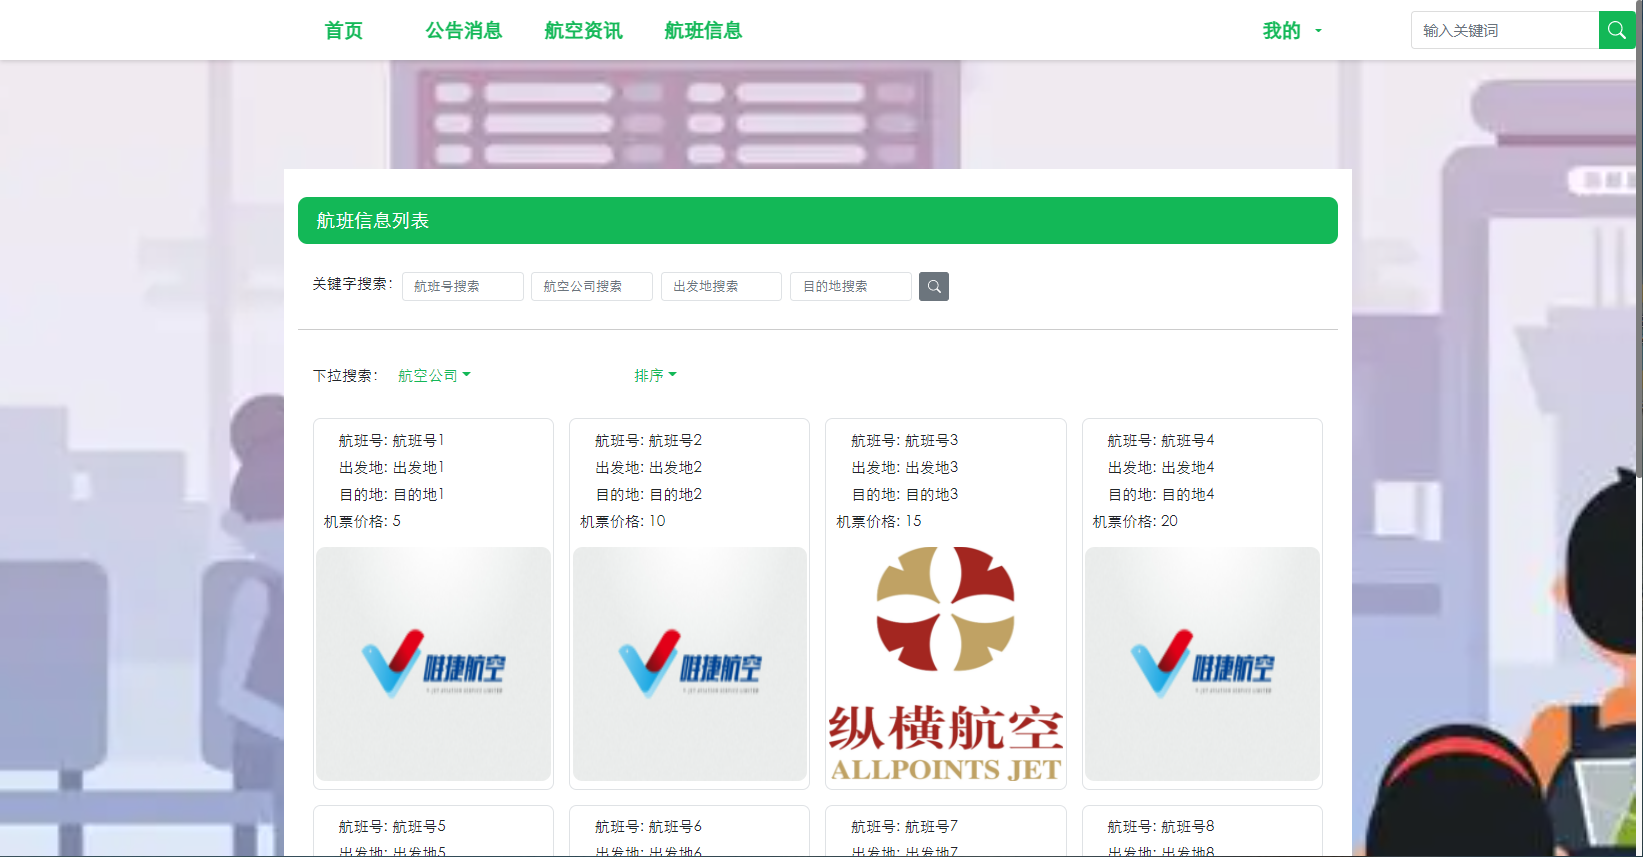
Task: Click 目的地: 目的地4 text
Action: 1160,494
